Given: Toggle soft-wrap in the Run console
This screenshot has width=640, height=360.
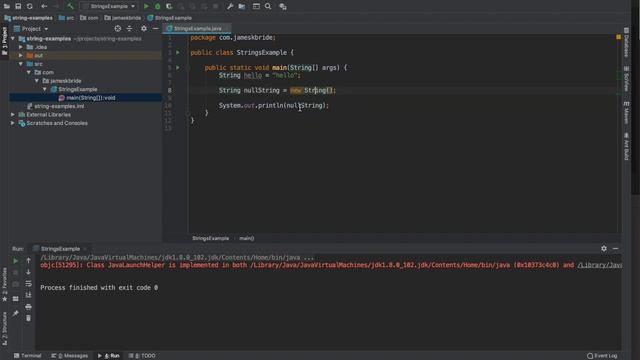Looking at the screenshot, I should [x=28, y=283].
